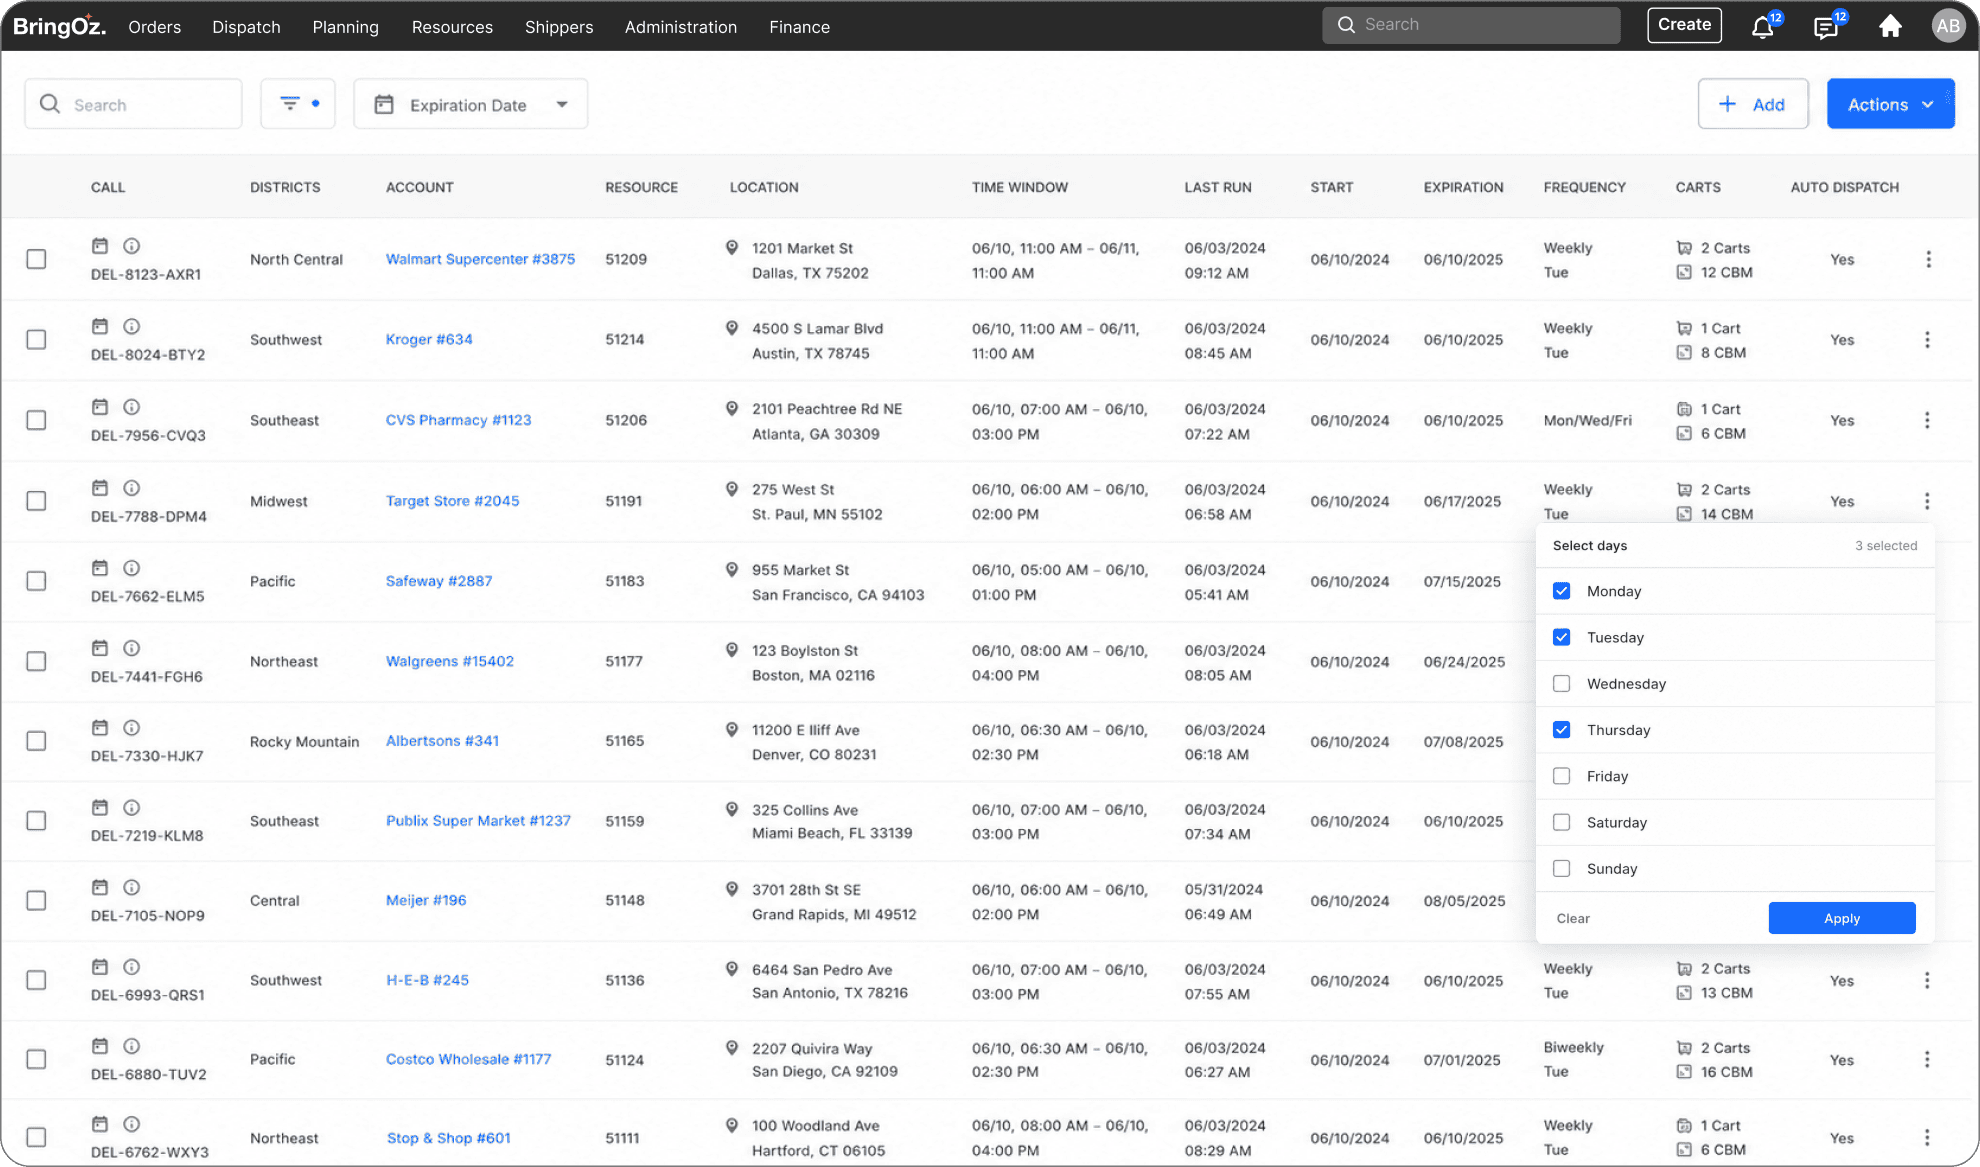The height and width of the screenshot is (1167, 1980).
Task: Uncheck Tuesday in Select days
Action: pos(1561,637)
